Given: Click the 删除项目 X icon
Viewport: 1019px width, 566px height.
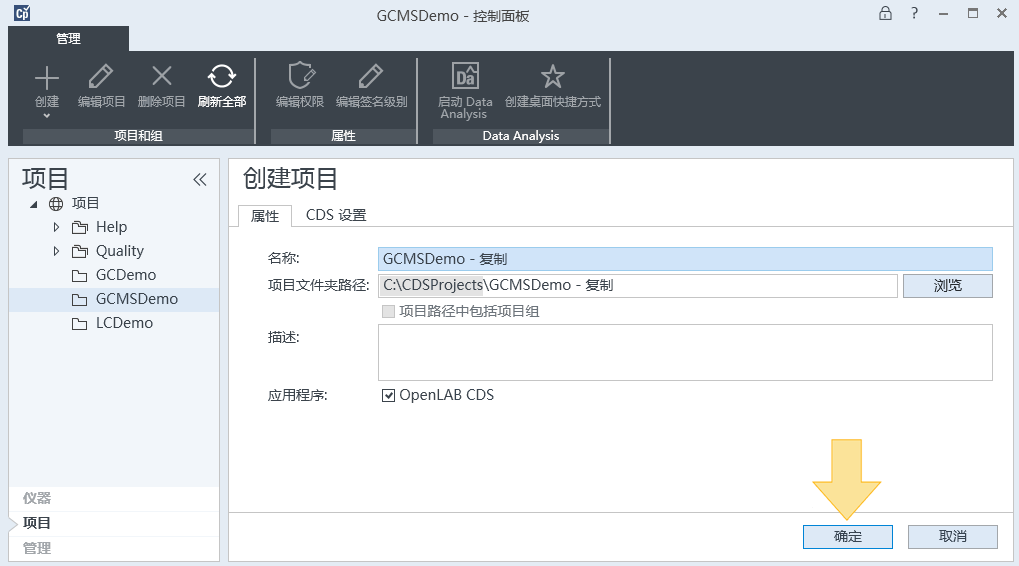Looking at the screenshot, I should point(162,76).
